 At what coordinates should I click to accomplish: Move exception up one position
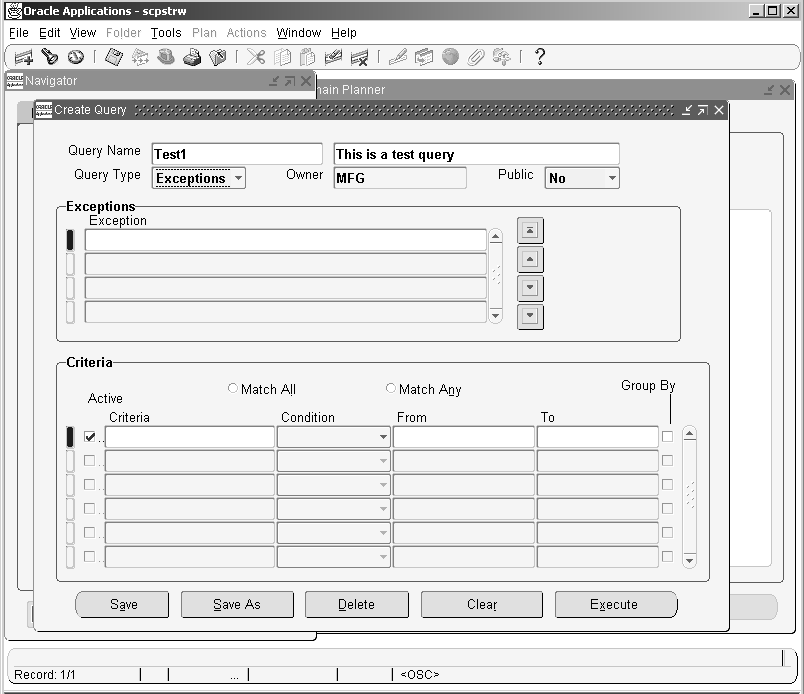pos(530,260)
